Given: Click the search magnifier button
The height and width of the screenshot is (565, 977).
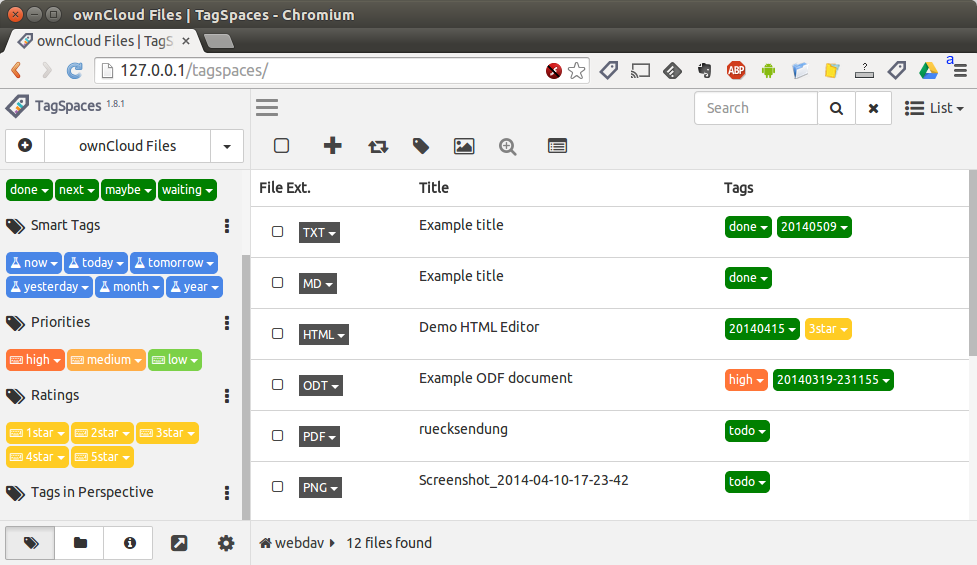Looking at the screenshot, I should pyautogui.click(x=836, y=108).
